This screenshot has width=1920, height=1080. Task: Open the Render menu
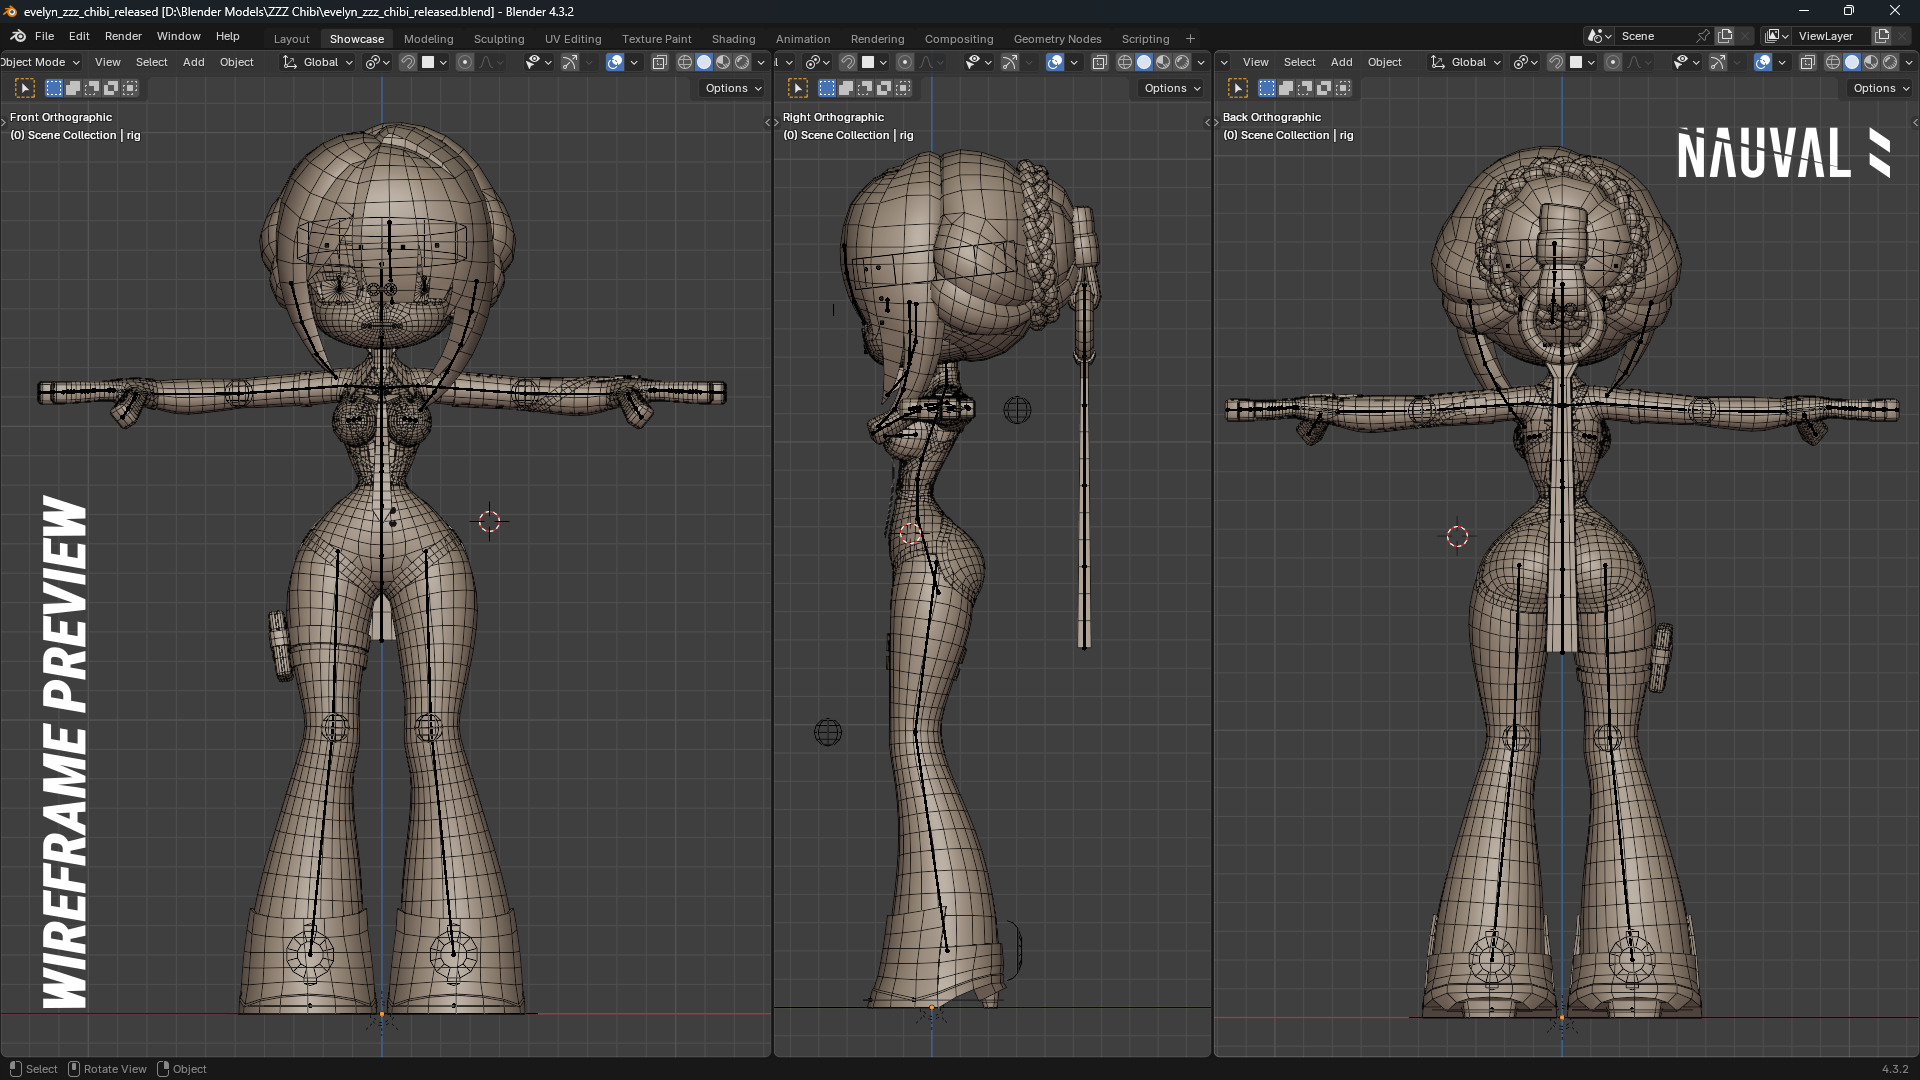pos(123,36)
